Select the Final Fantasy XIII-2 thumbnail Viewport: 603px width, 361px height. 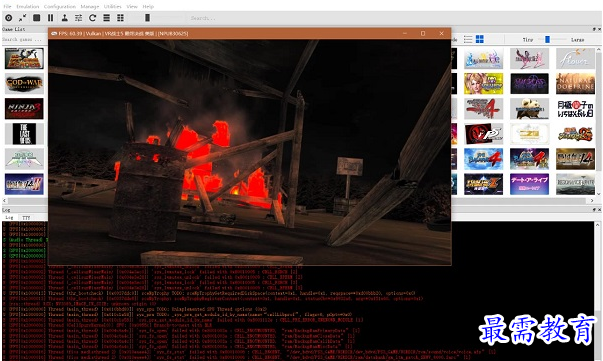click(x=529, y=58)
